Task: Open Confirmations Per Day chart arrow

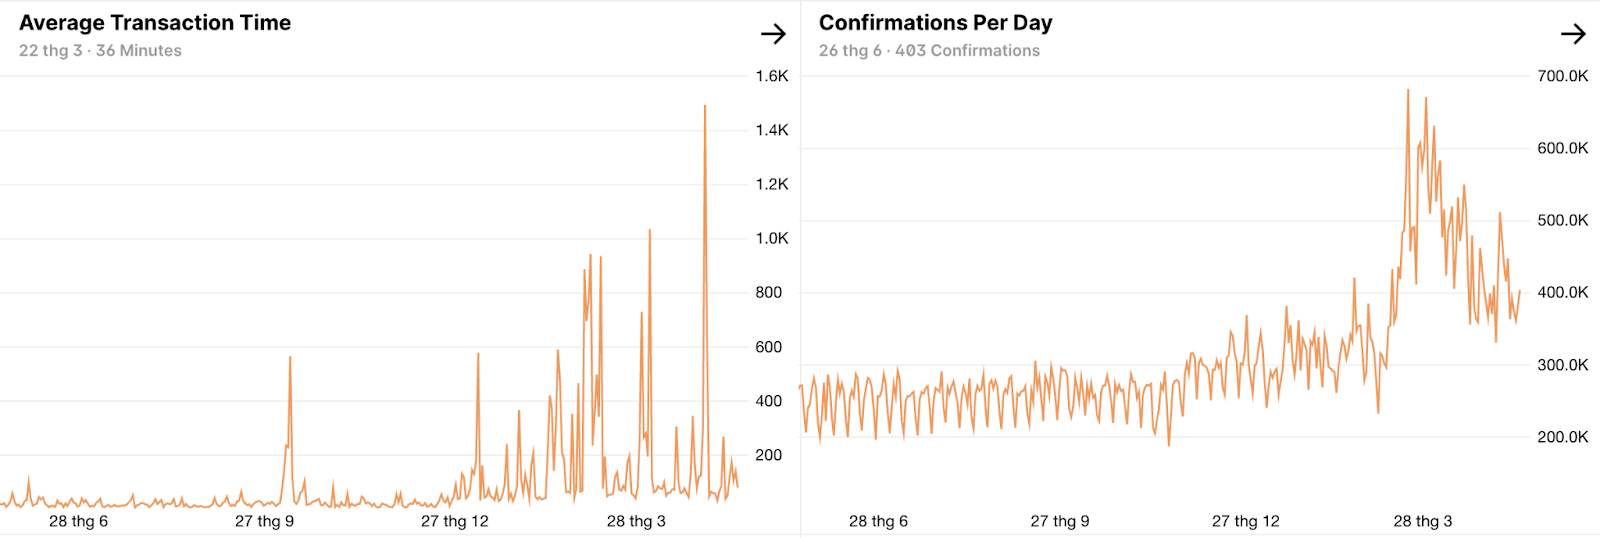Action: point(1573,34)
